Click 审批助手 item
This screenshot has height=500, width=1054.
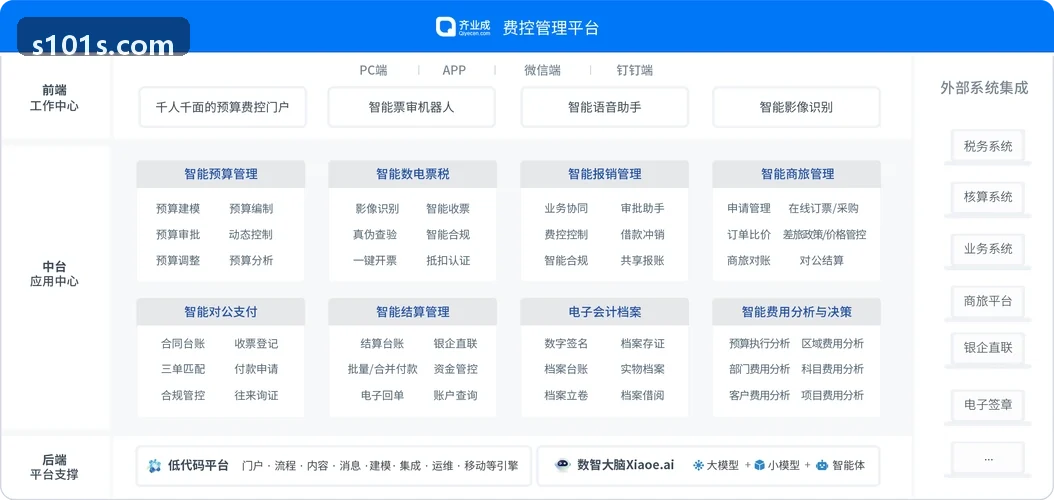click(x=643, y=208)
